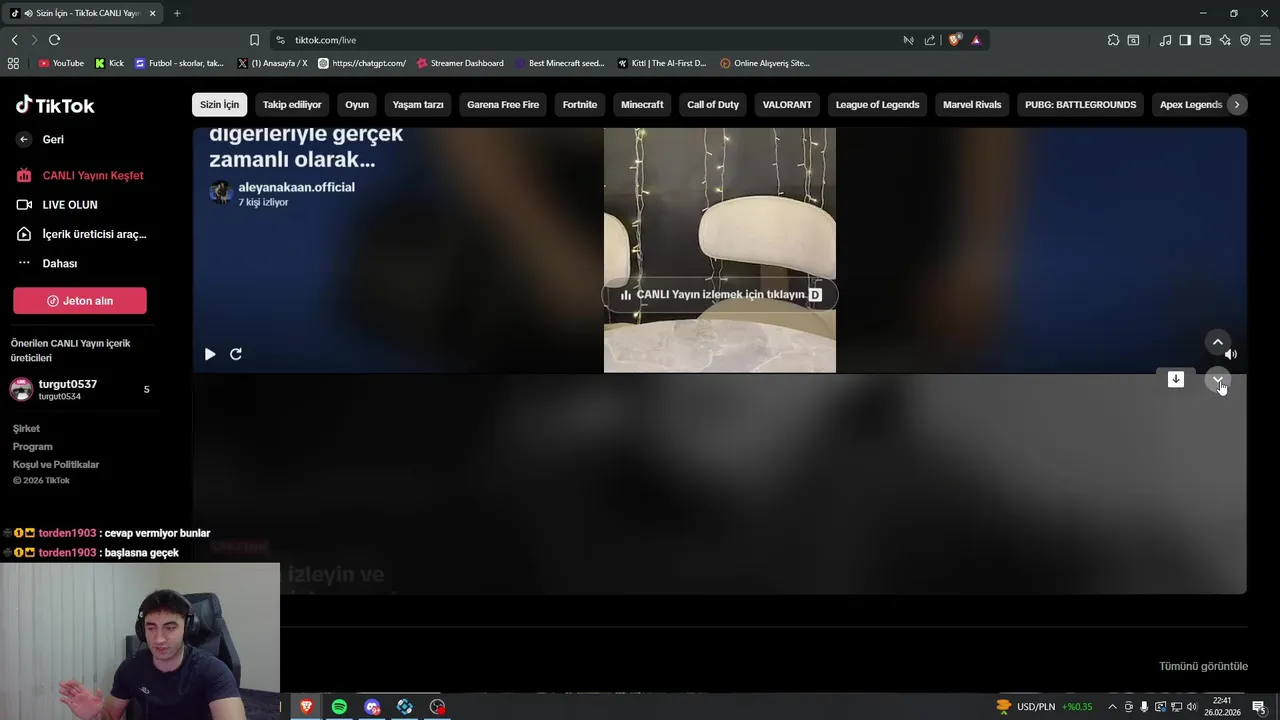The image size is (1280, 720).
Task: Open the aleyanakaan.official profile link
Action: tap(296, 187)
